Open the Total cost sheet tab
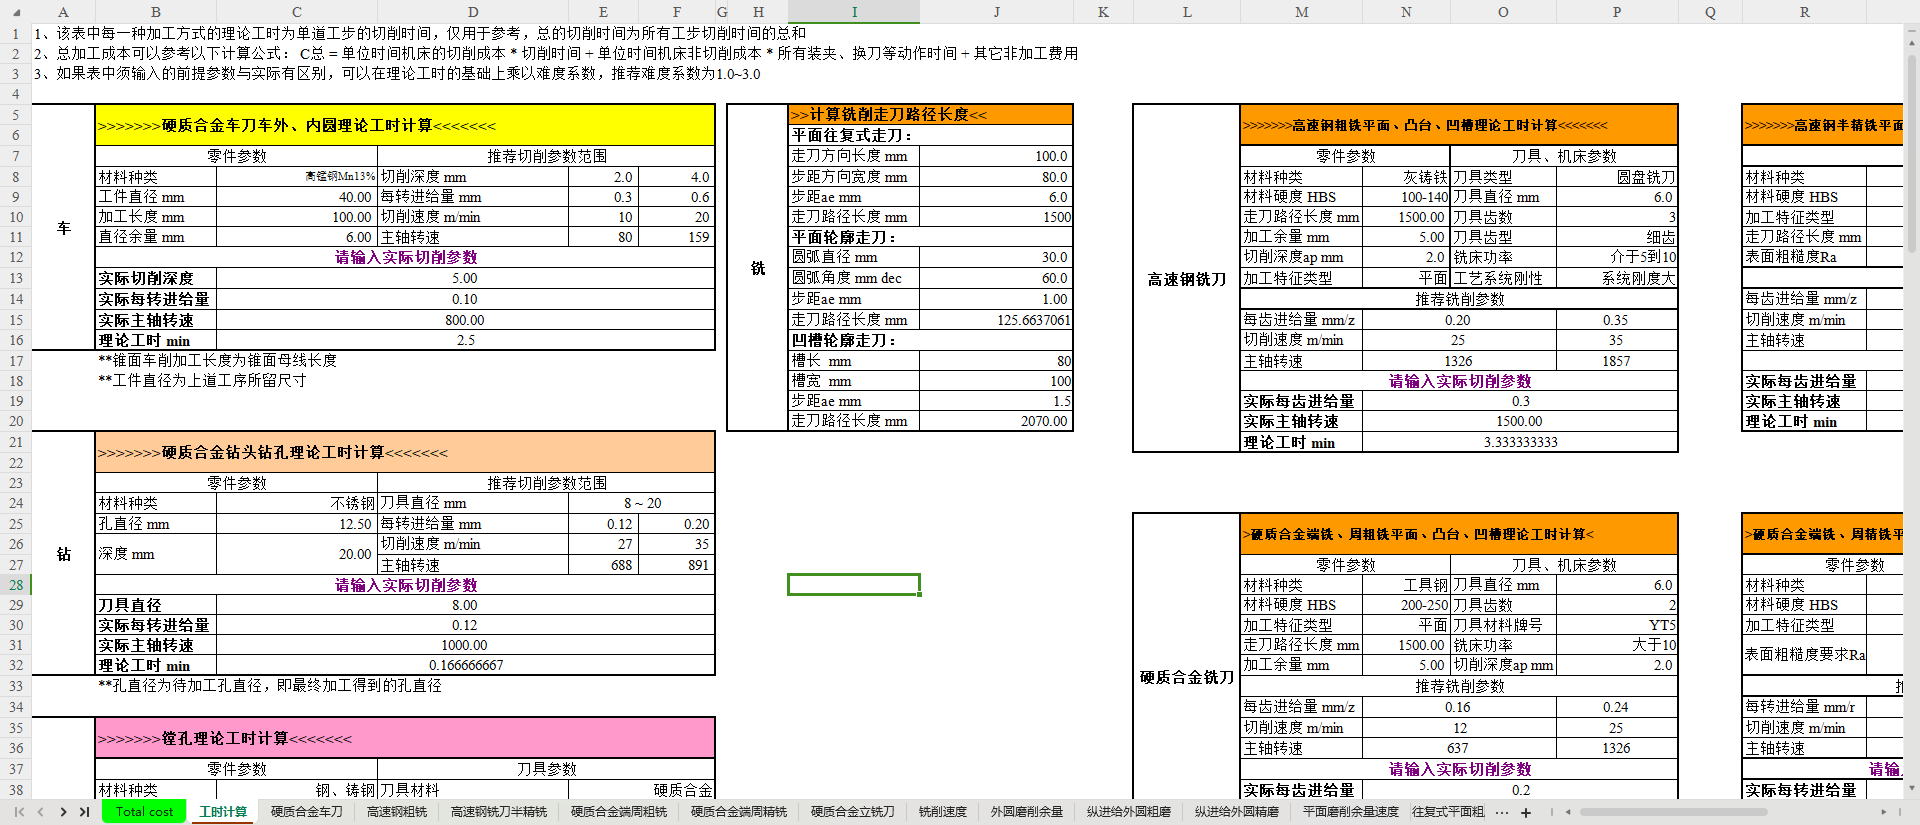 (x=144, y=812)
